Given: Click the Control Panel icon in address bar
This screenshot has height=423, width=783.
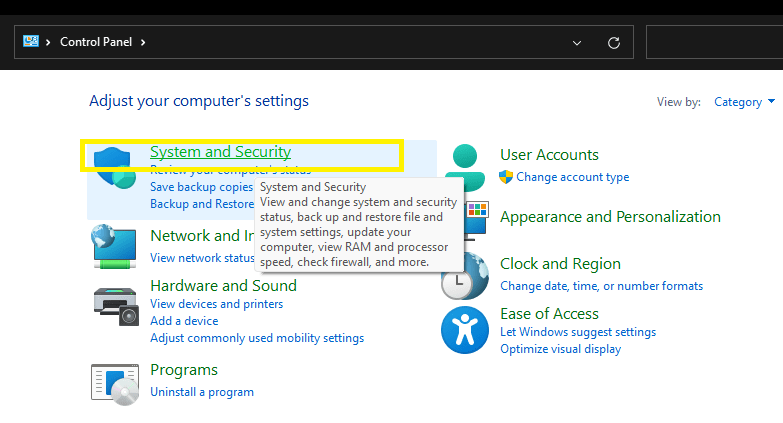Looking at the screenshot, I should [x=30, y=42].
